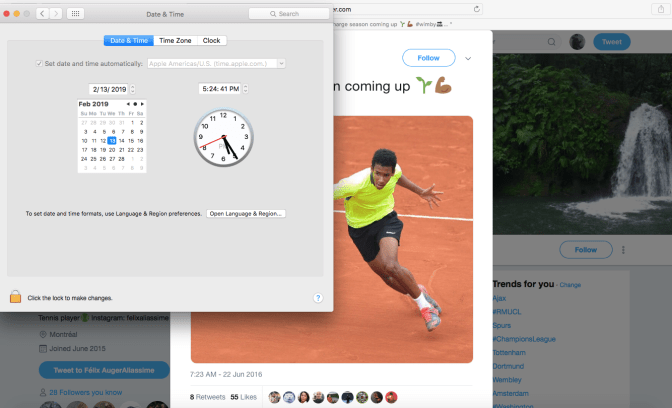Go back using the left arrow button

point(42,14)
